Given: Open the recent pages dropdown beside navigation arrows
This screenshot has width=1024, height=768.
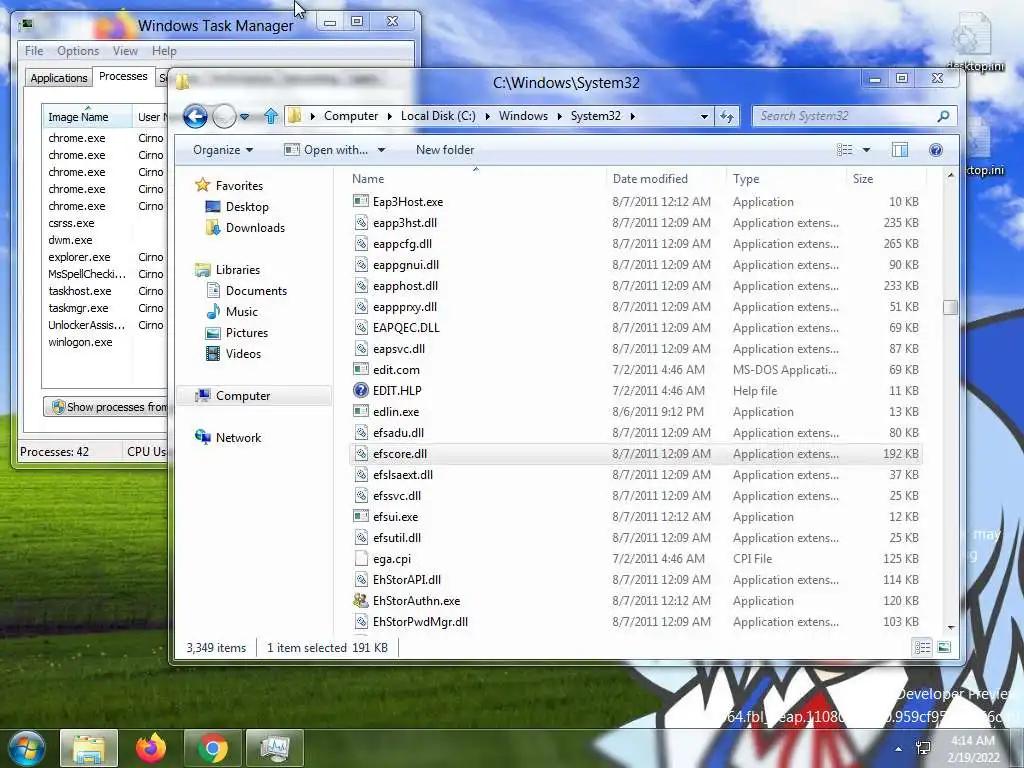Looking at the screenshot, I should 244,116.
